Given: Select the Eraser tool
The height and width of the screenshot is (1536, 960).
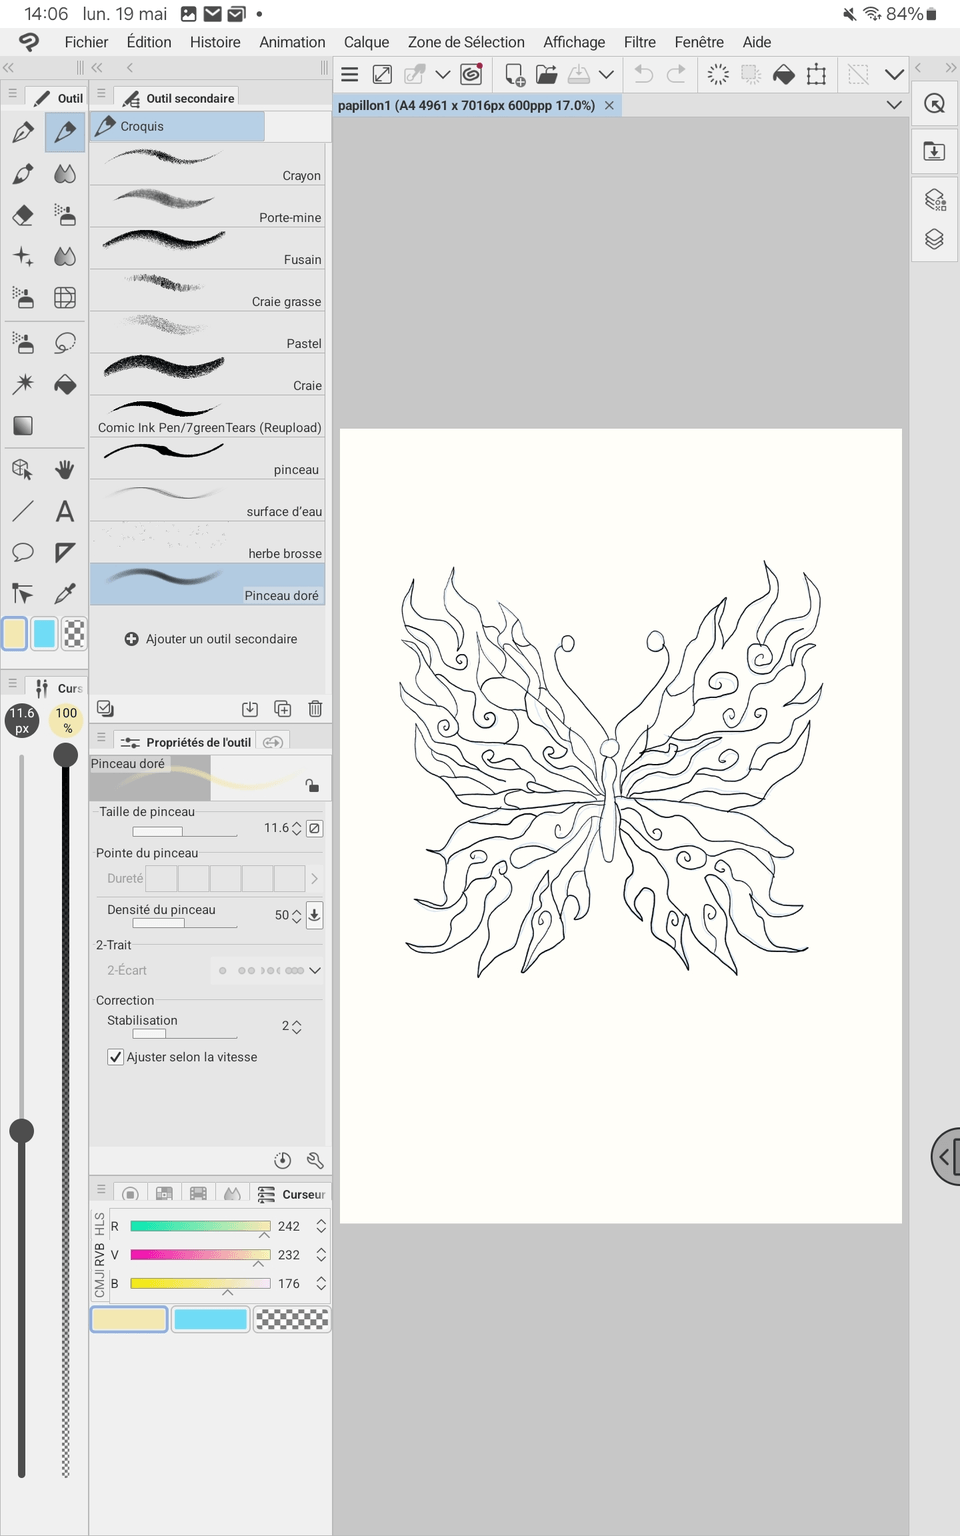Looking at the screenshot, I should click(x=23, y=215).
